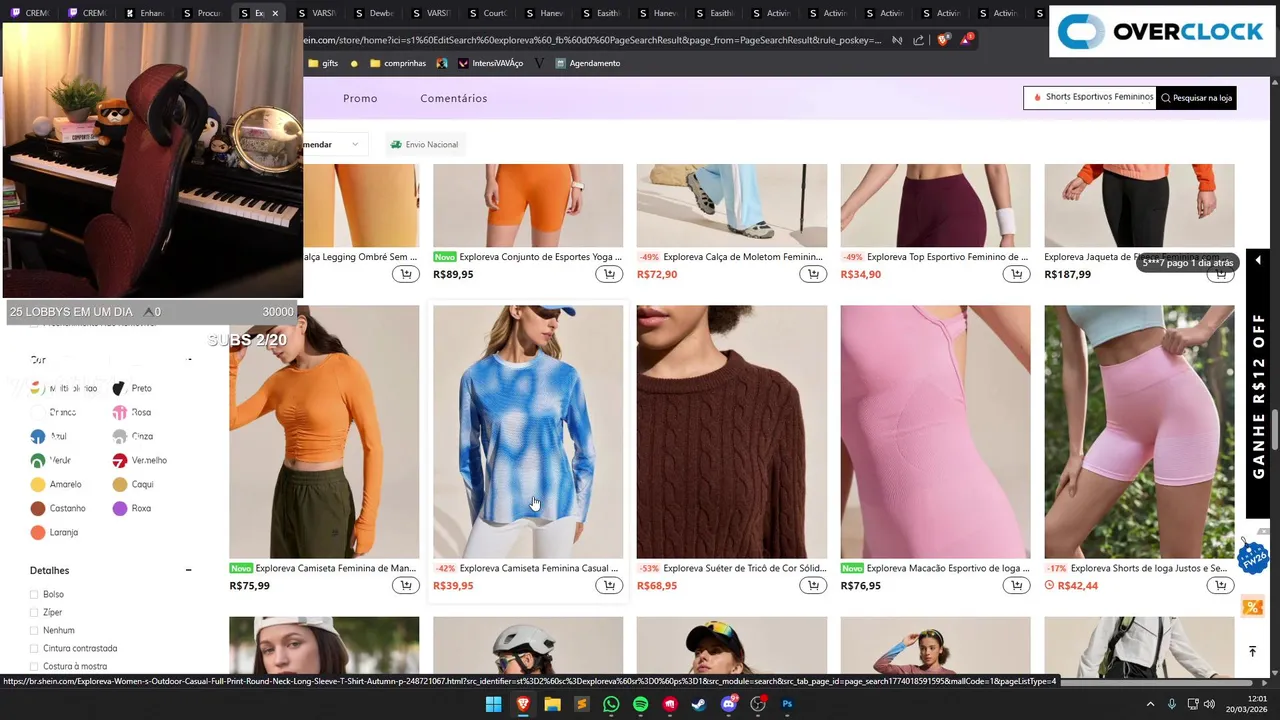Add the R$68,95 Suéter de Tricô to cart
The image size is (1280, 720).
pos(813,585)
